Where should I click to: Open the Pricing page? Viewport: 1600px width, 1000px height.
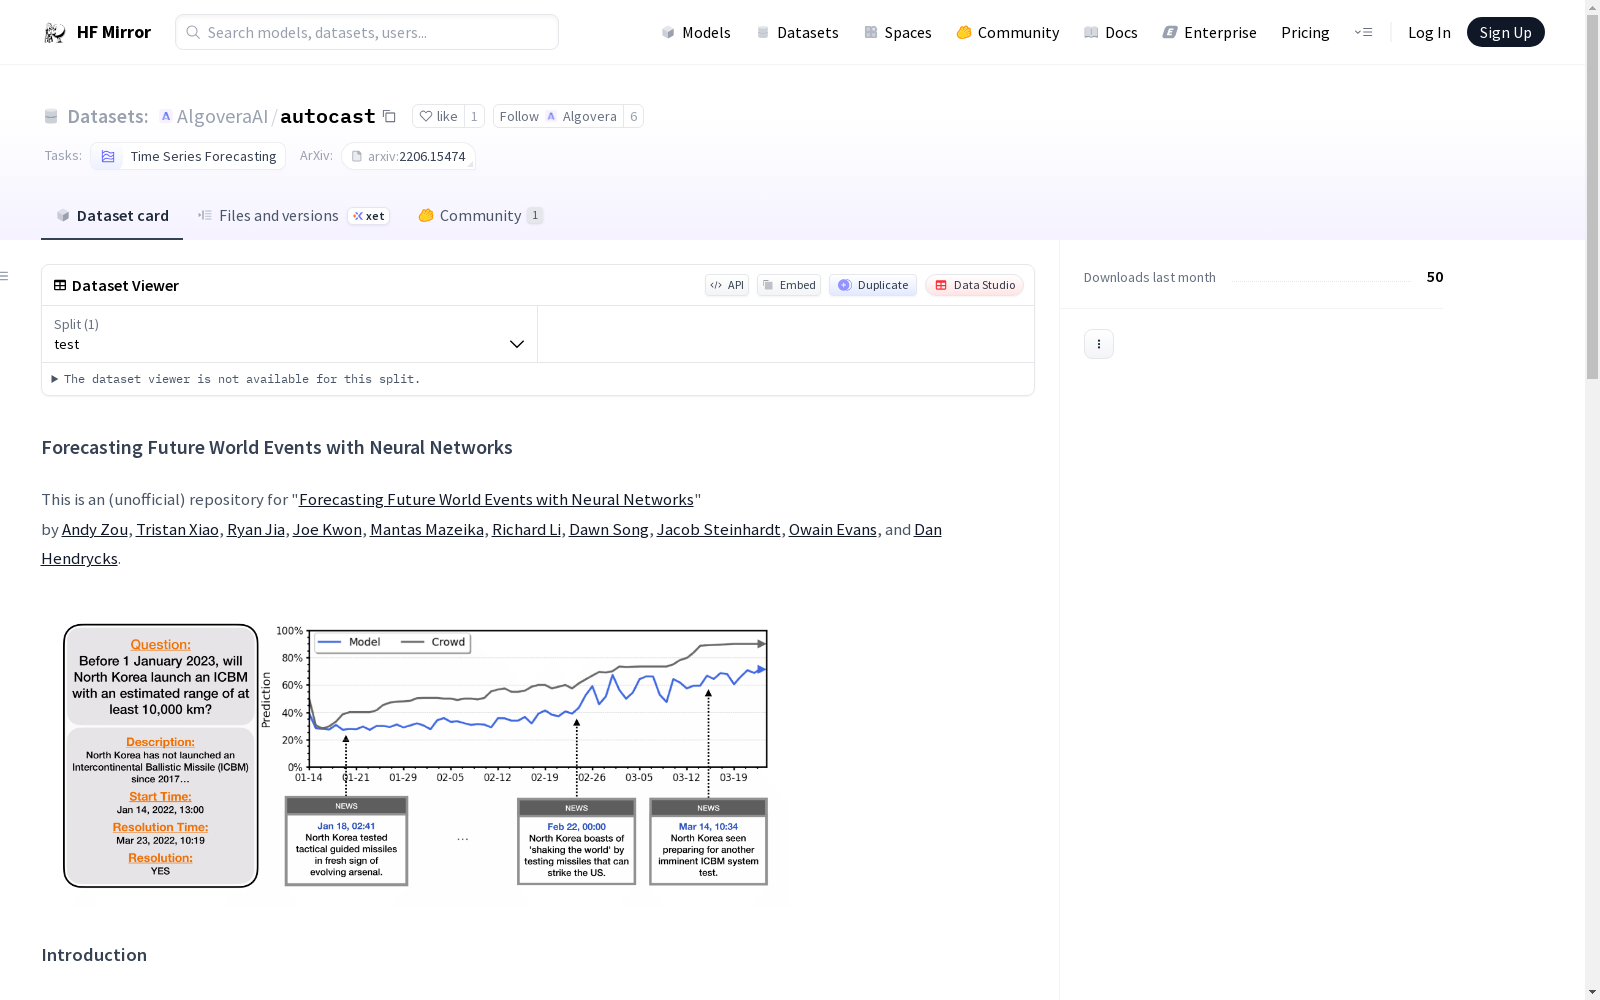click(1305, 32)
